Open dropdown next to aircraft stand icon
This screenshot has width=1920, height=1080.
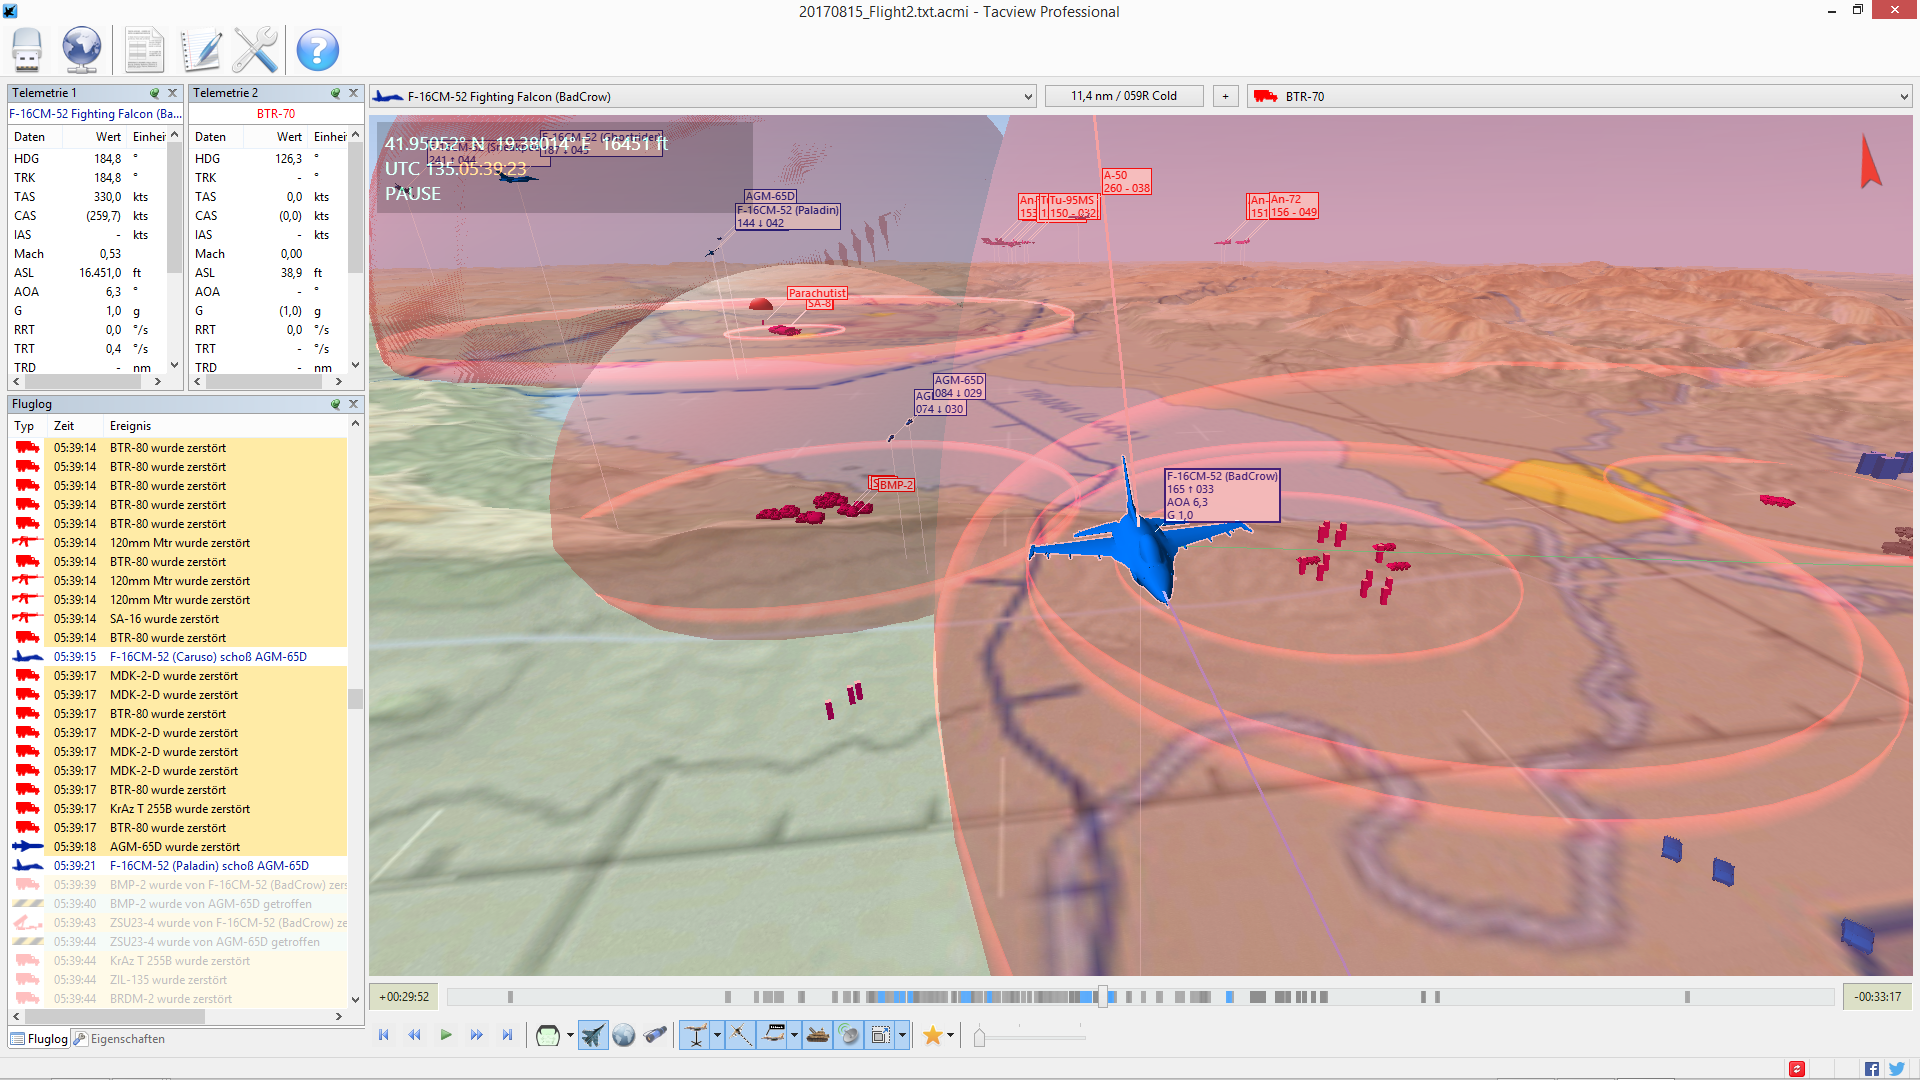[x=717, y=1036]
